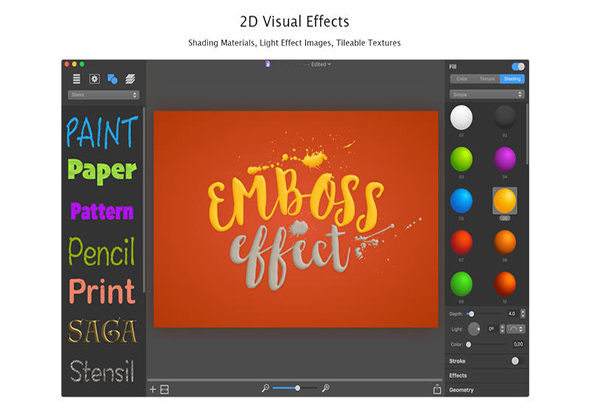Click the share export icon
The image size is (590, 411).
click(437, 389)
